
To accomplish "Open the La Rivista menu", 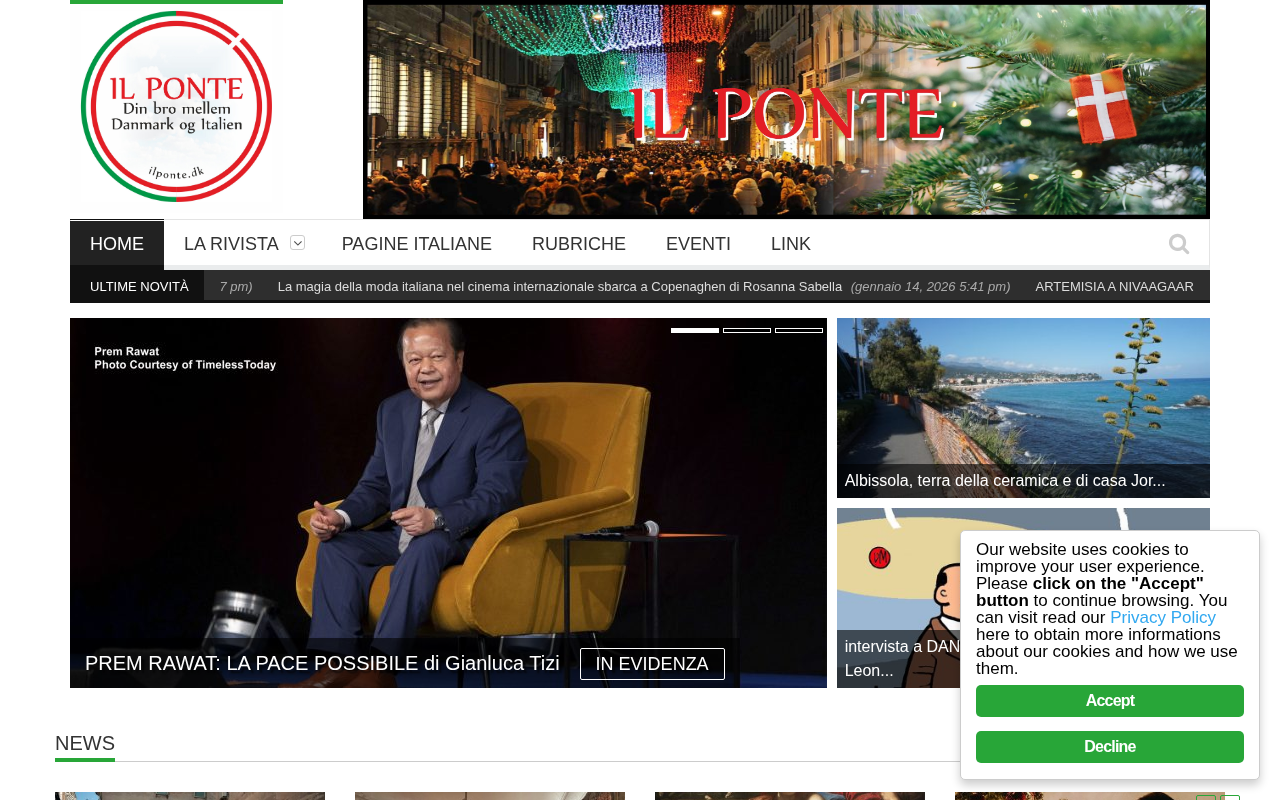I will (231, 244).
